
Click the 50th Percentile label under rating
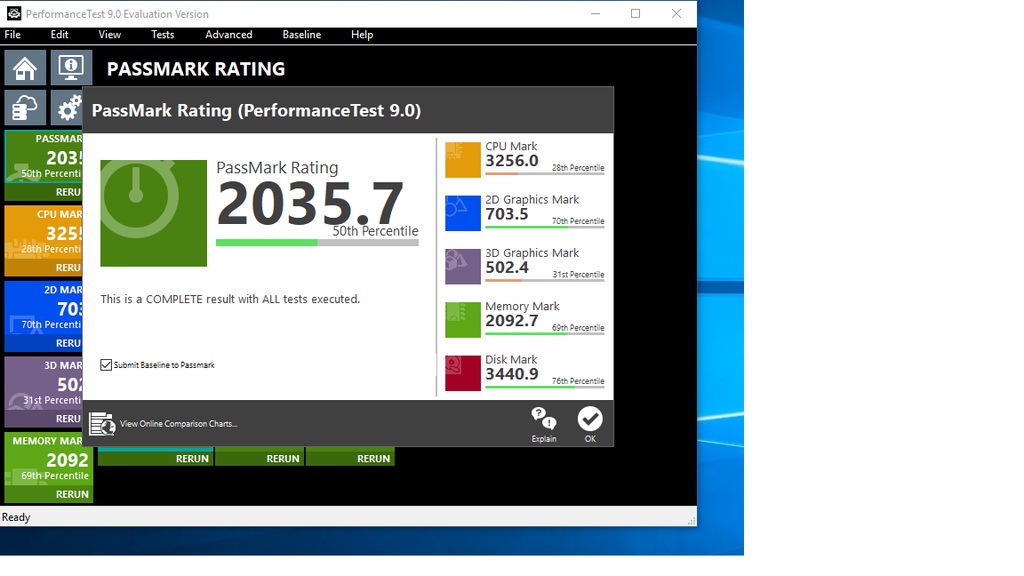[376, 231]
